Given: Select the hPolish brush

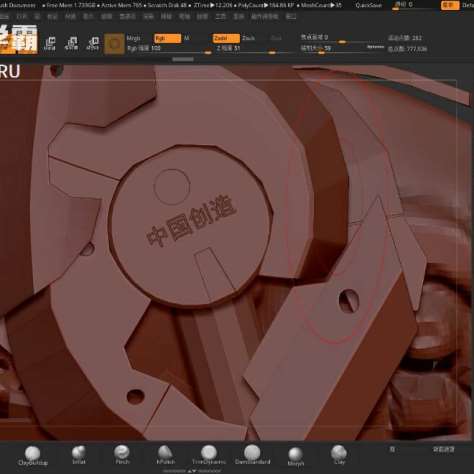Looking at the screenshot, I should pos(165,455).
